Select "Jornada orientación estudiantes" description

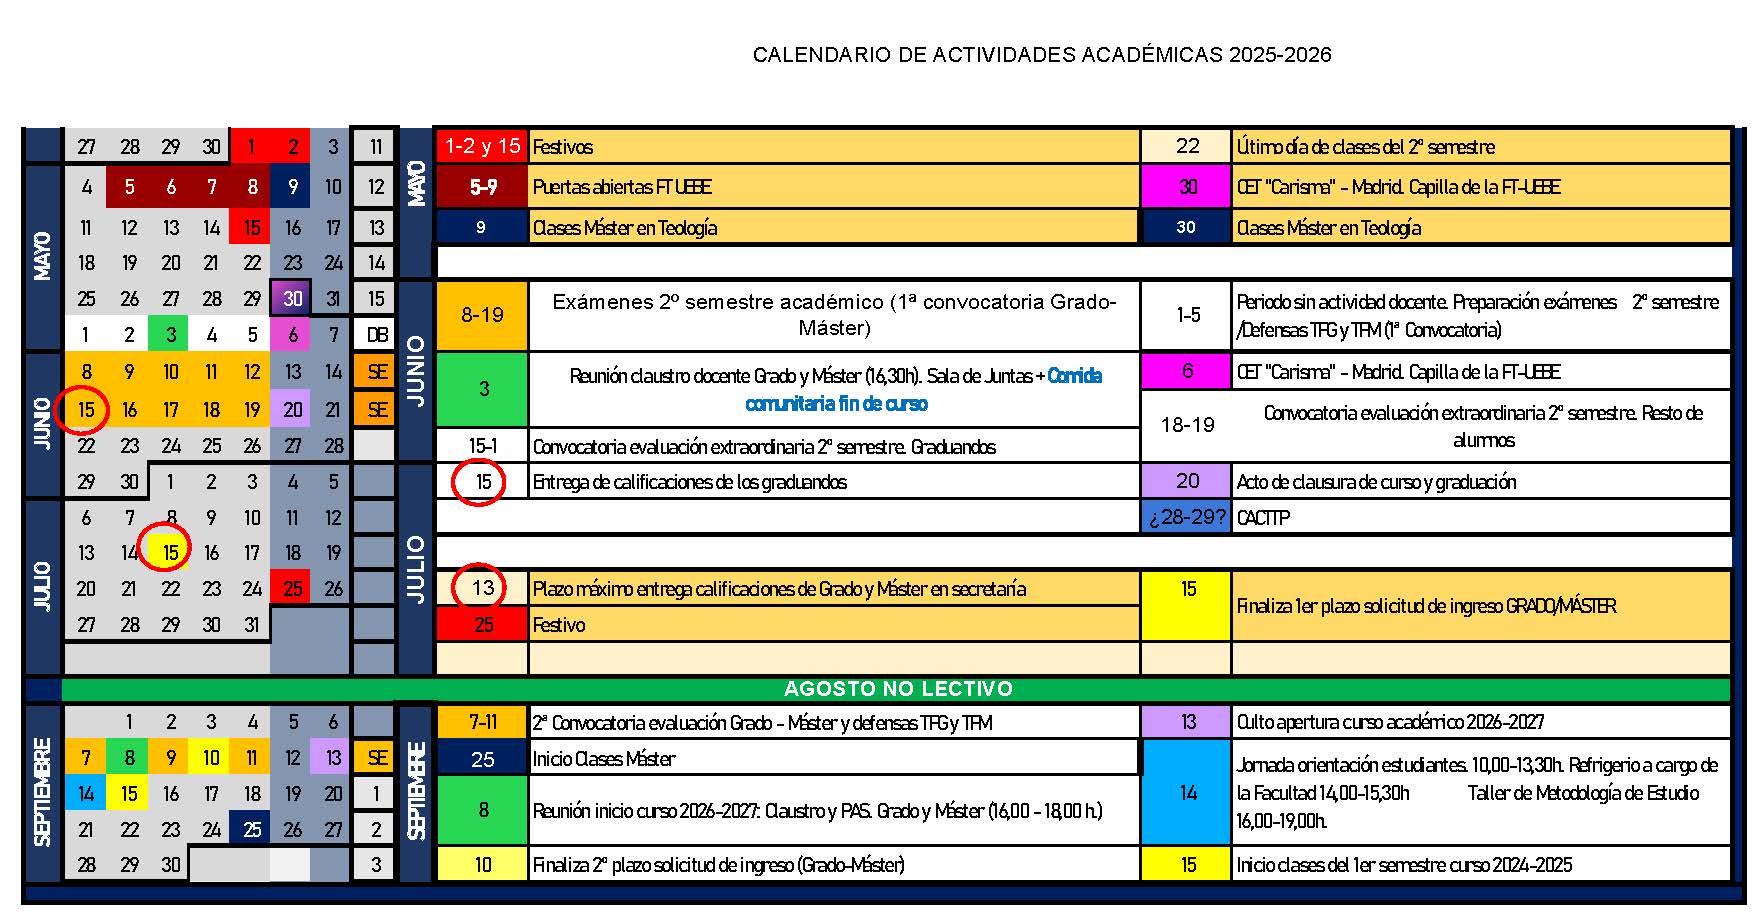(1477, 793)
